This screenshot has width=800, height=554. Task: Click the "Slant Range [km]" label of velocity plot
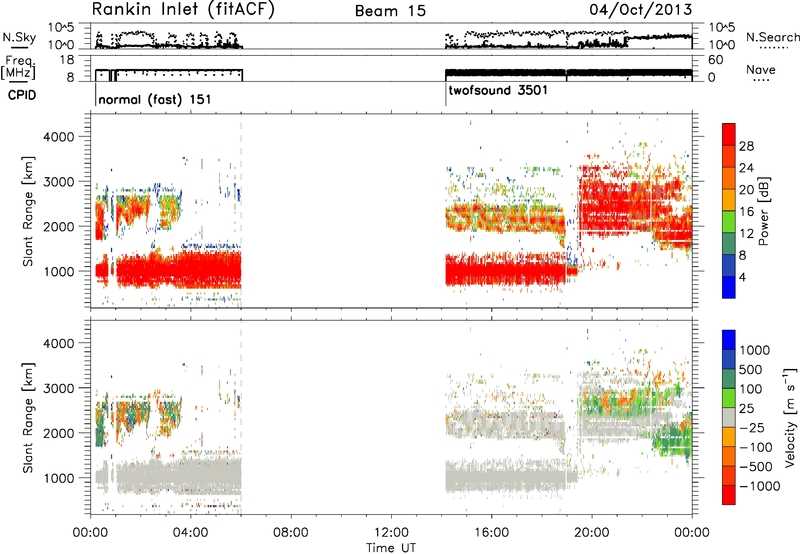[28, 417]
